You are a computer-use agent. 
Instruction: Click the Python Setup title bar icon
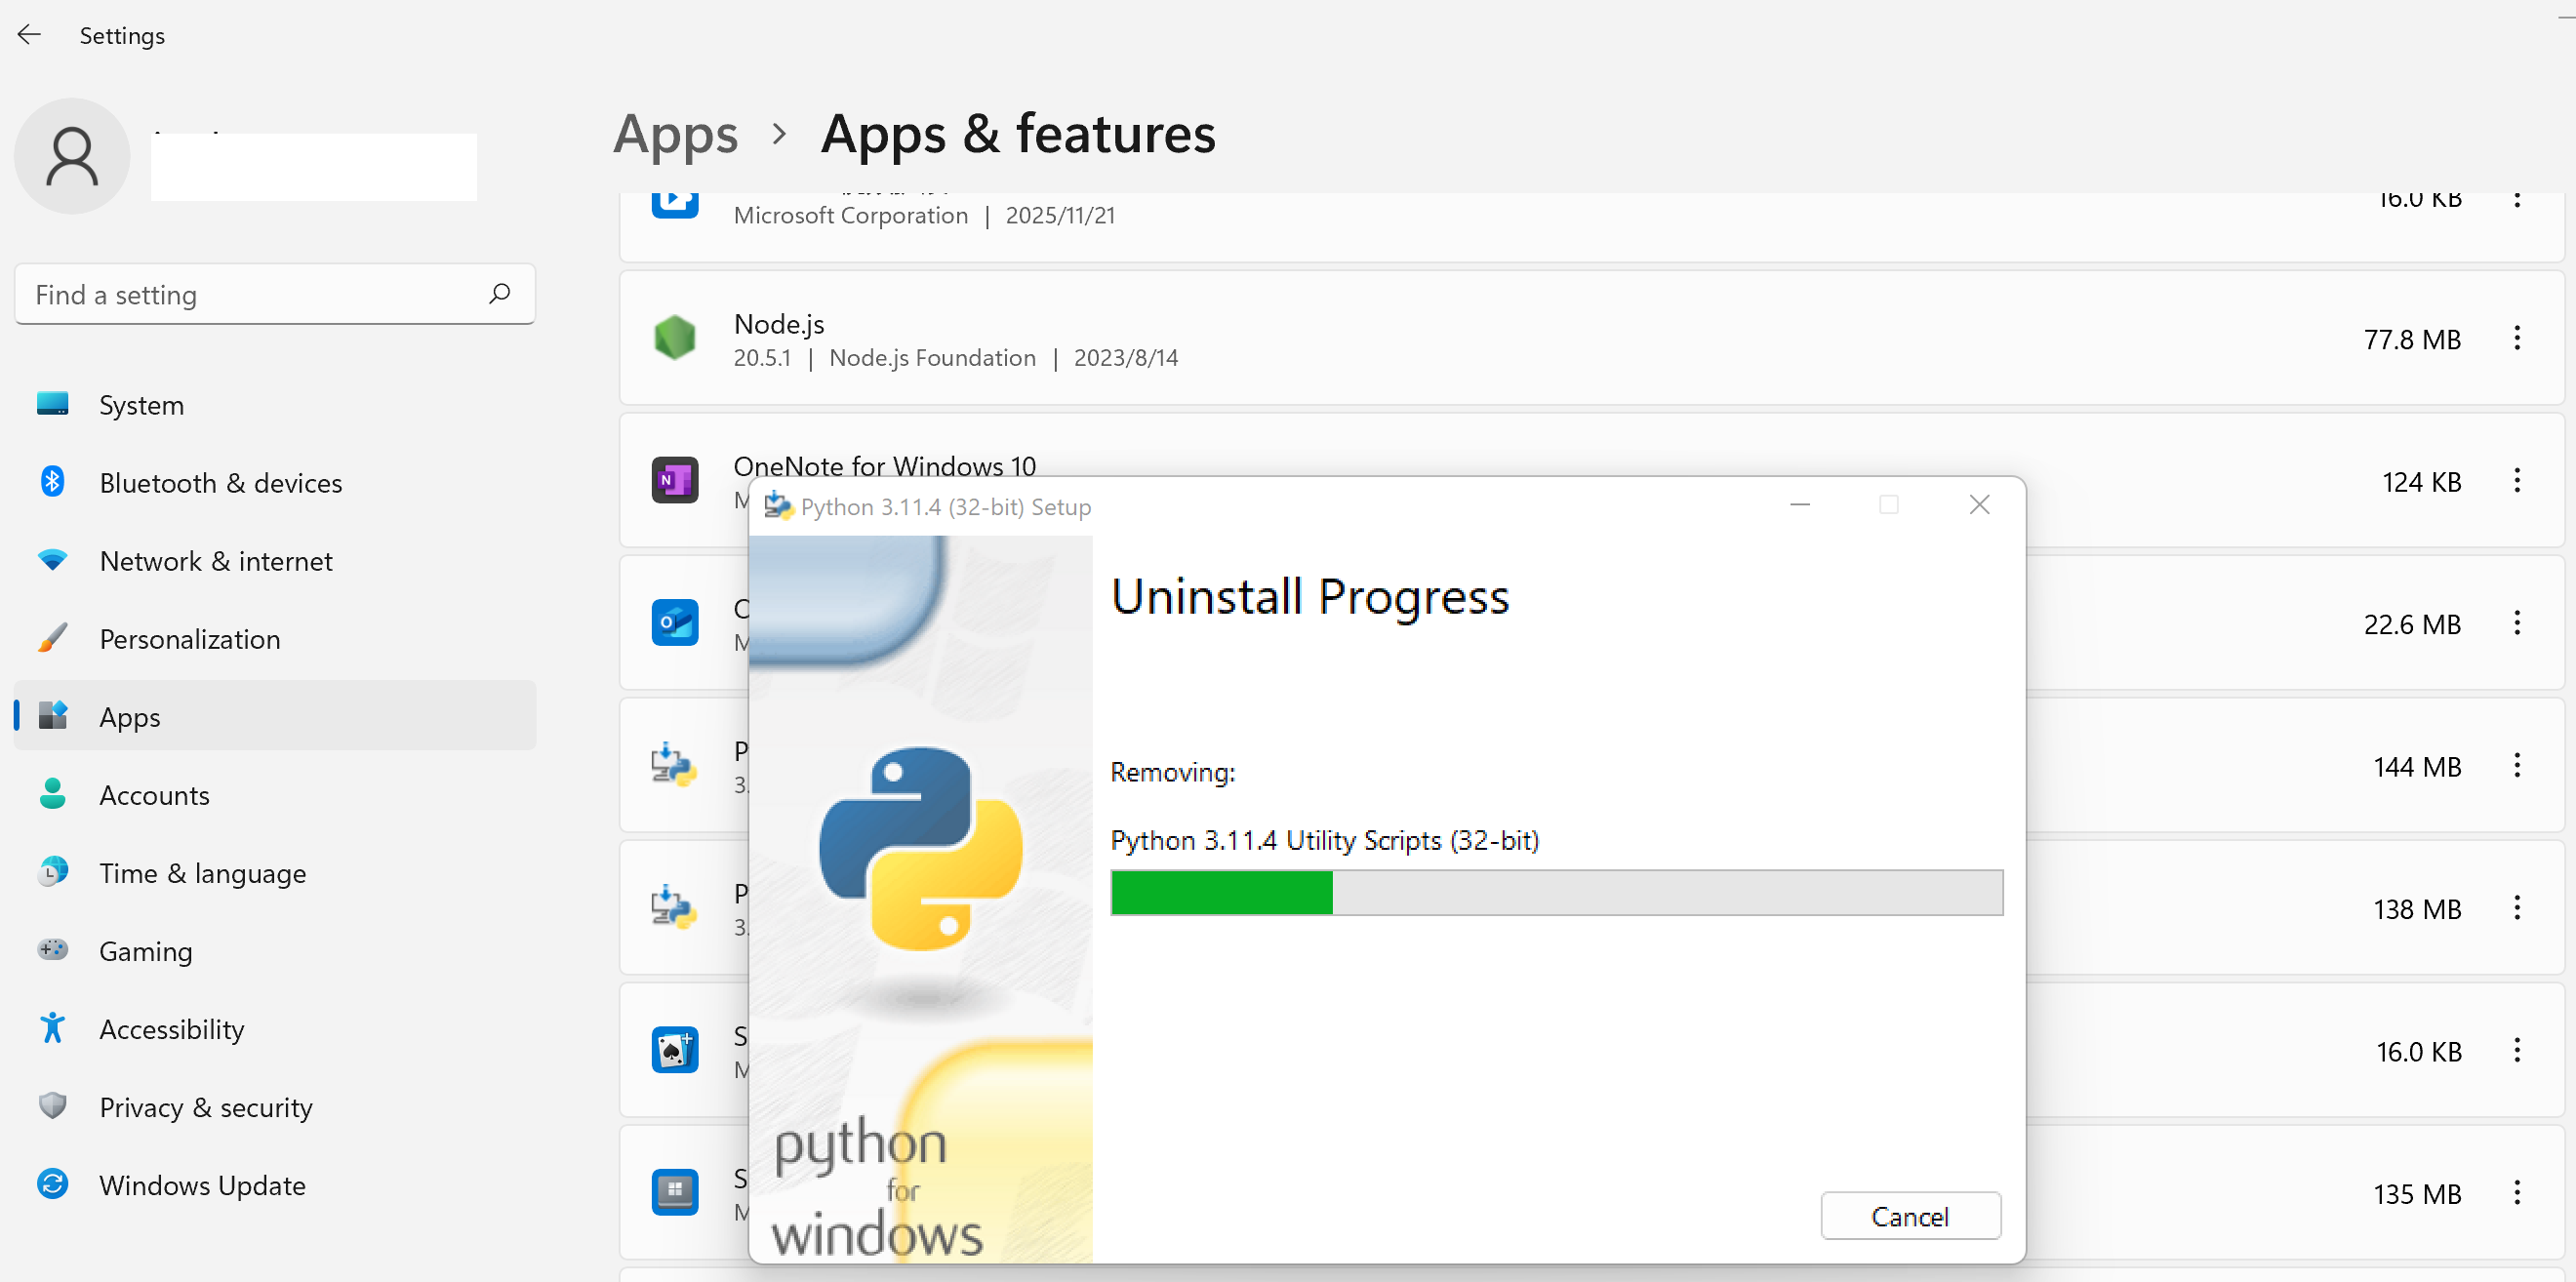(778, 506)
